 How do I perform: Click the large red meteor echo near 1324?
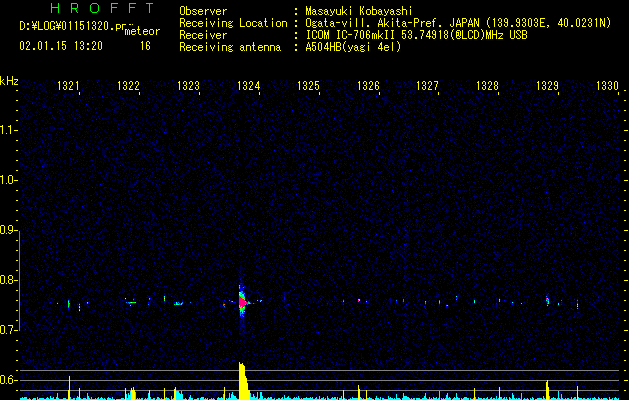(242, 302)
